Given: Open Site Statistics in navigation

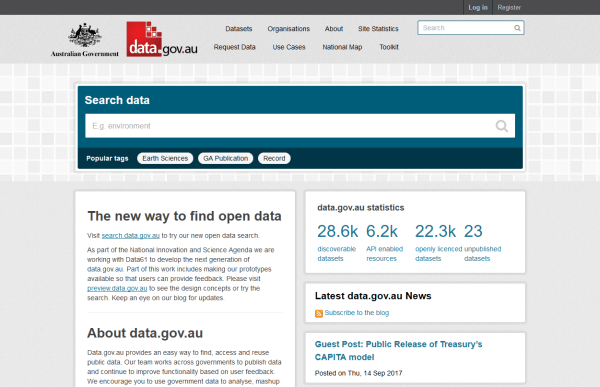Looking at the screenshot, I should (x=378, y=29).
